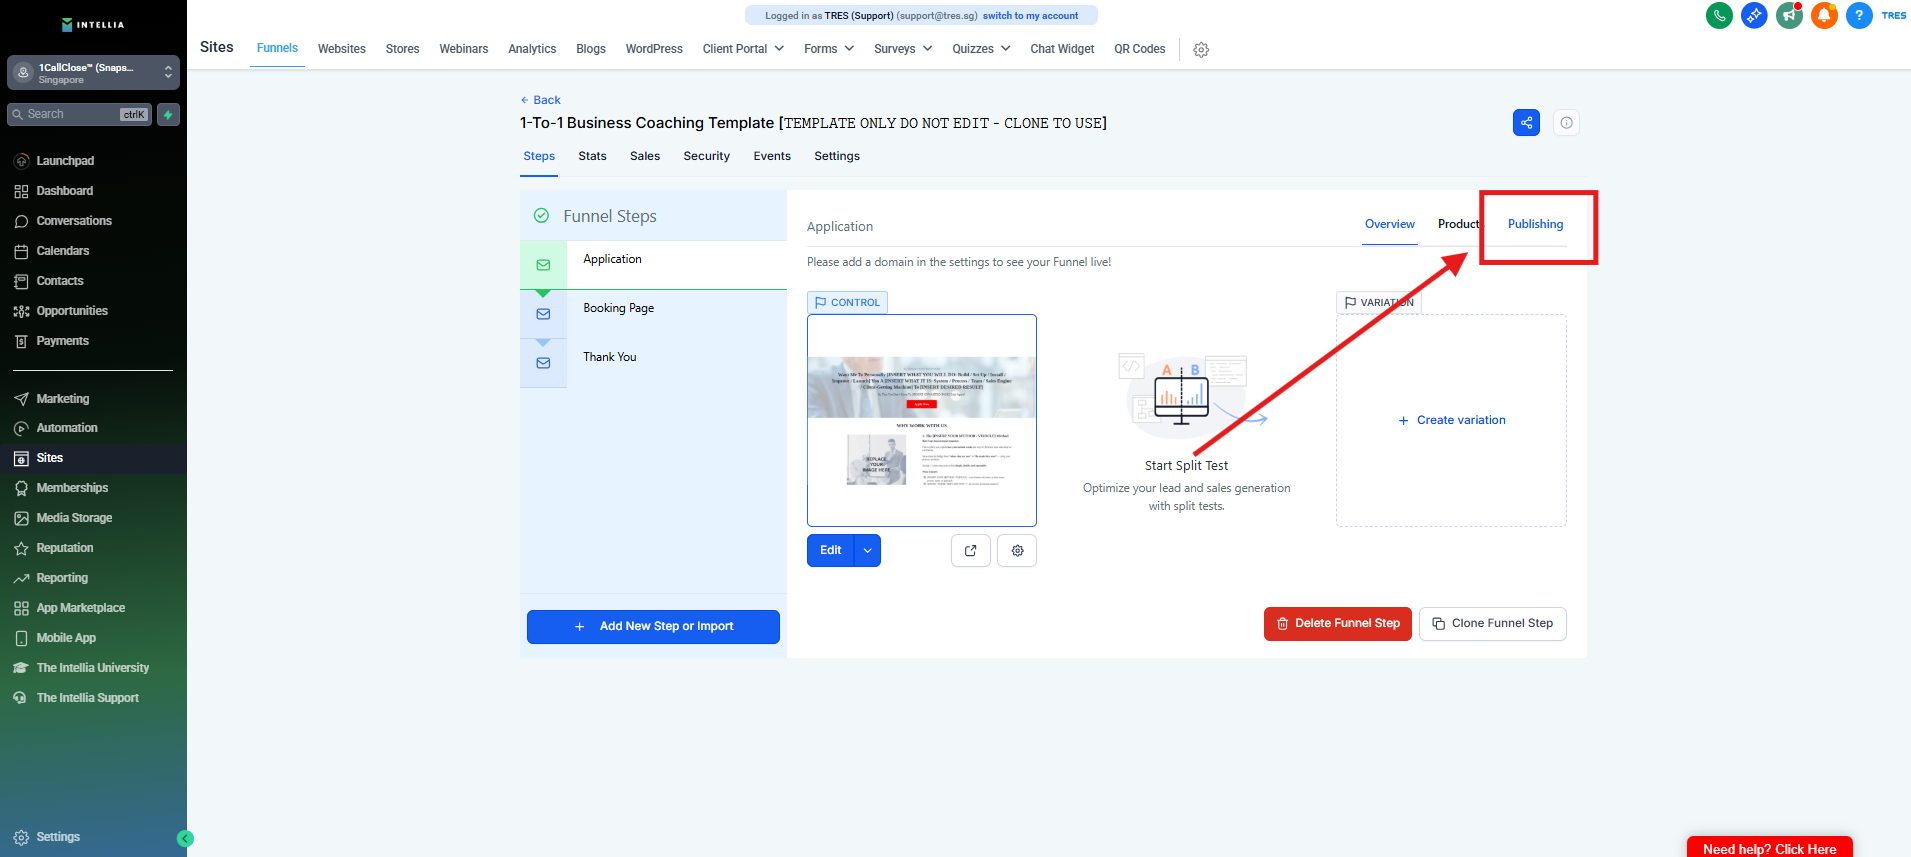The height and width of the screenshot is (857, 1911).
Task: Open the Blogs tab
Action: click(x=591, y=49)
